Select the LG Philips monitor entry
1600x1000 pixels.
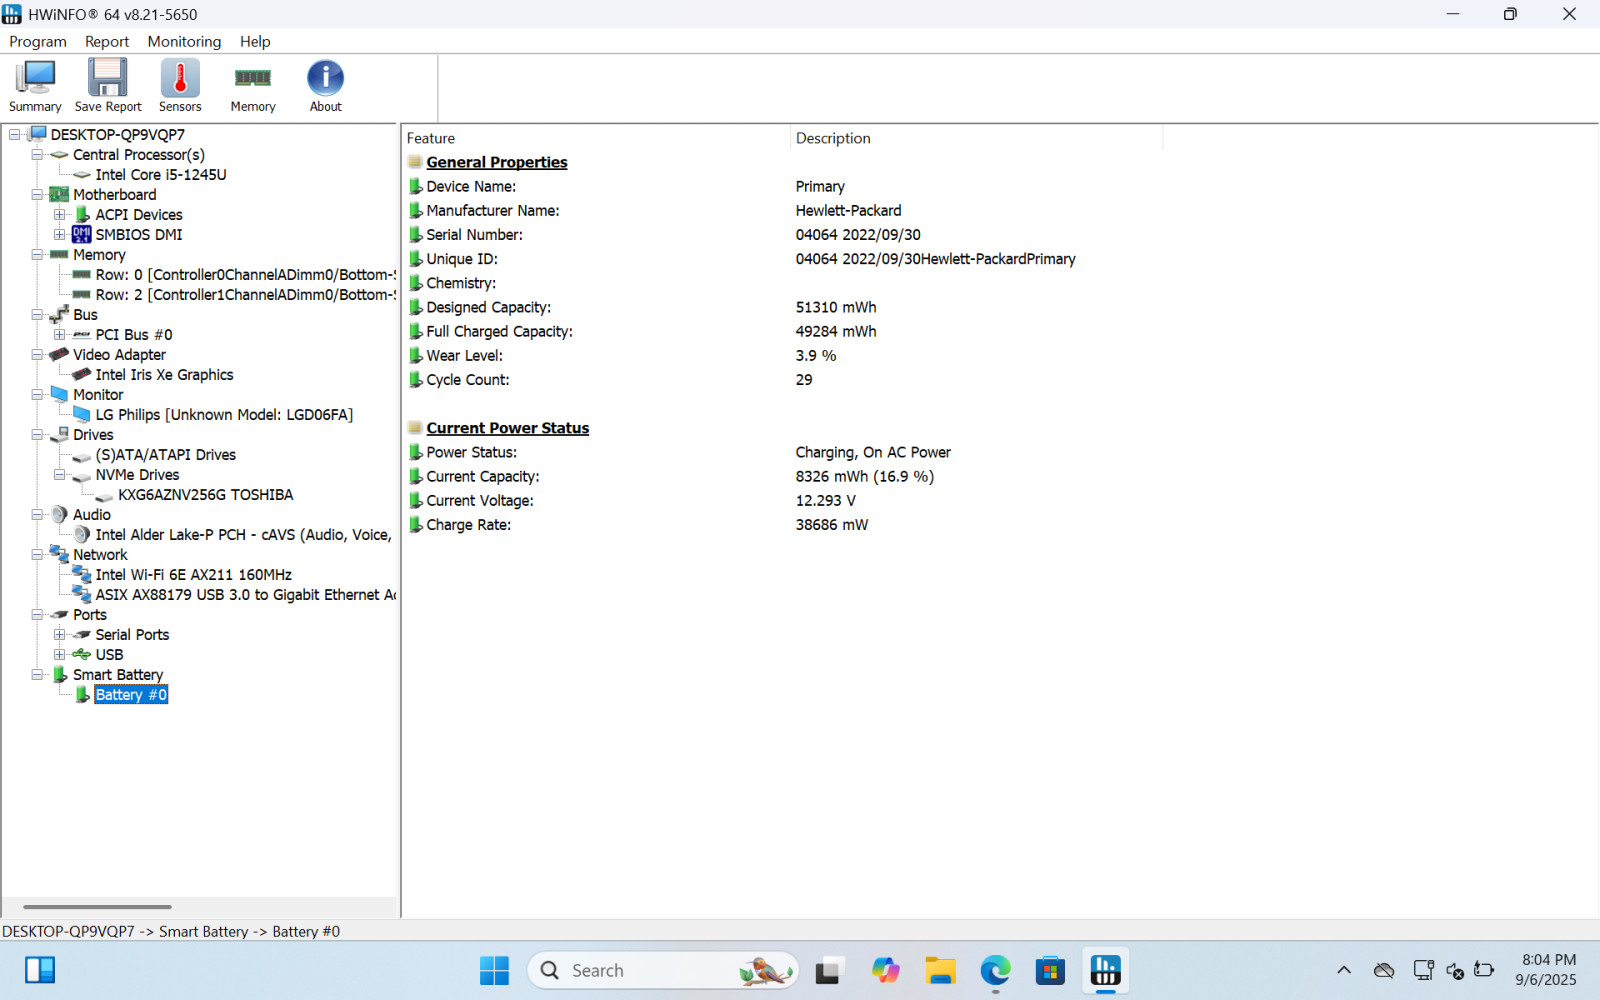click(224, 415)
